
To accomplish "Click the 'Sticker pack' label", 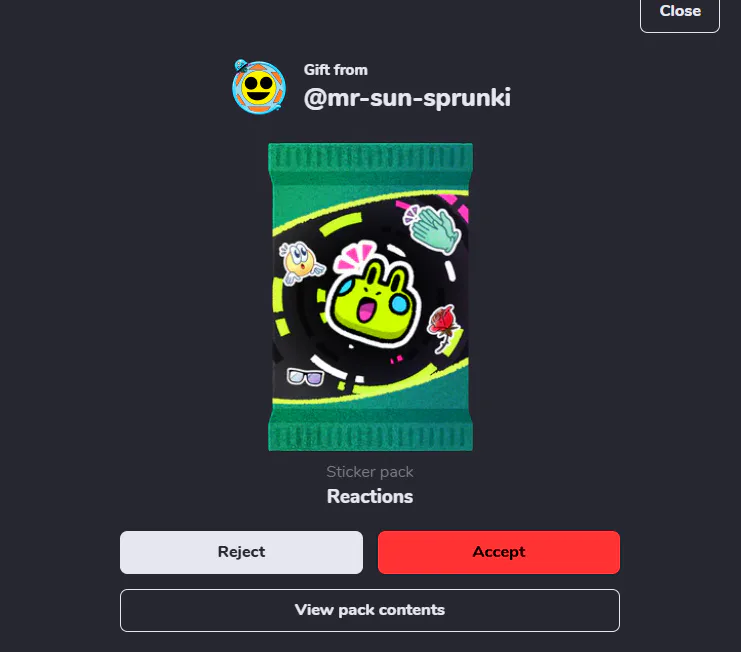I will [370, 472].
